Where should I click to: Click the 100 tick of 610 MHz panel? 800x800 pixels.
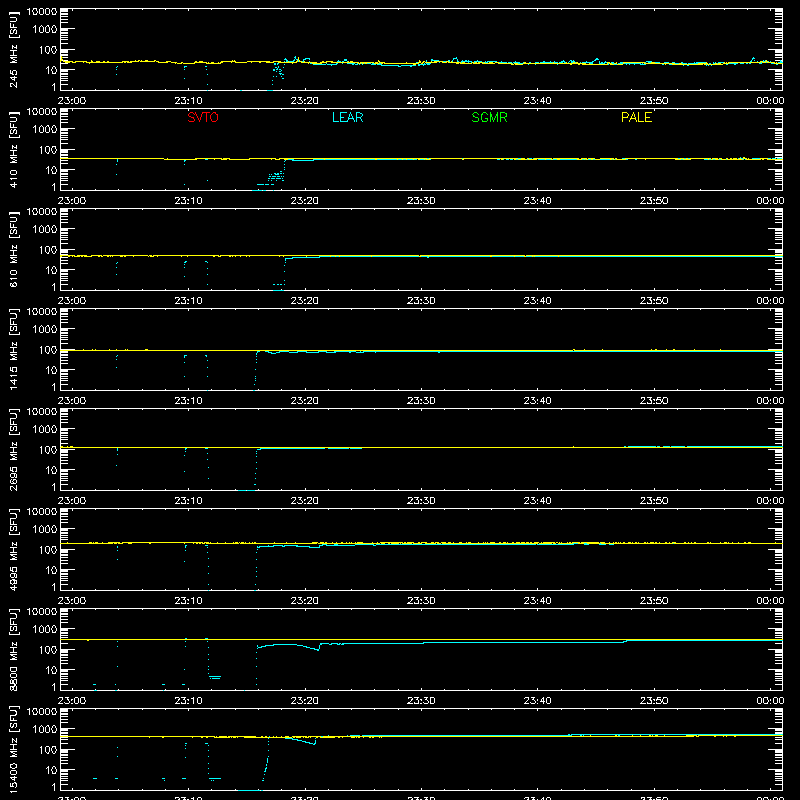point(48,250)
